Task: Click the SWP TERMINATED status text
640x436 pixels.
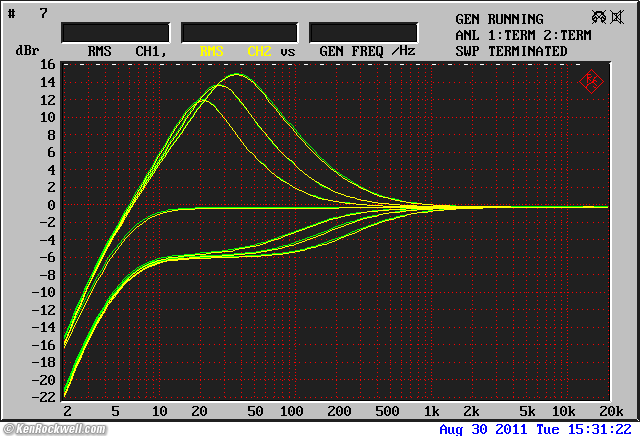Action: tap(511, 51)
